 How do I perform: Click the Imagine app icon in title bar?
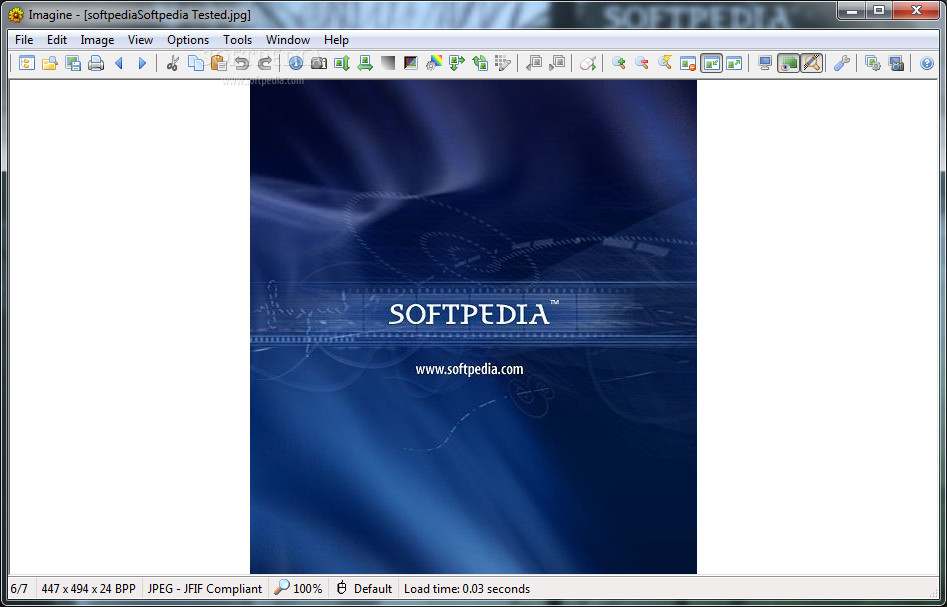point(16,14)
